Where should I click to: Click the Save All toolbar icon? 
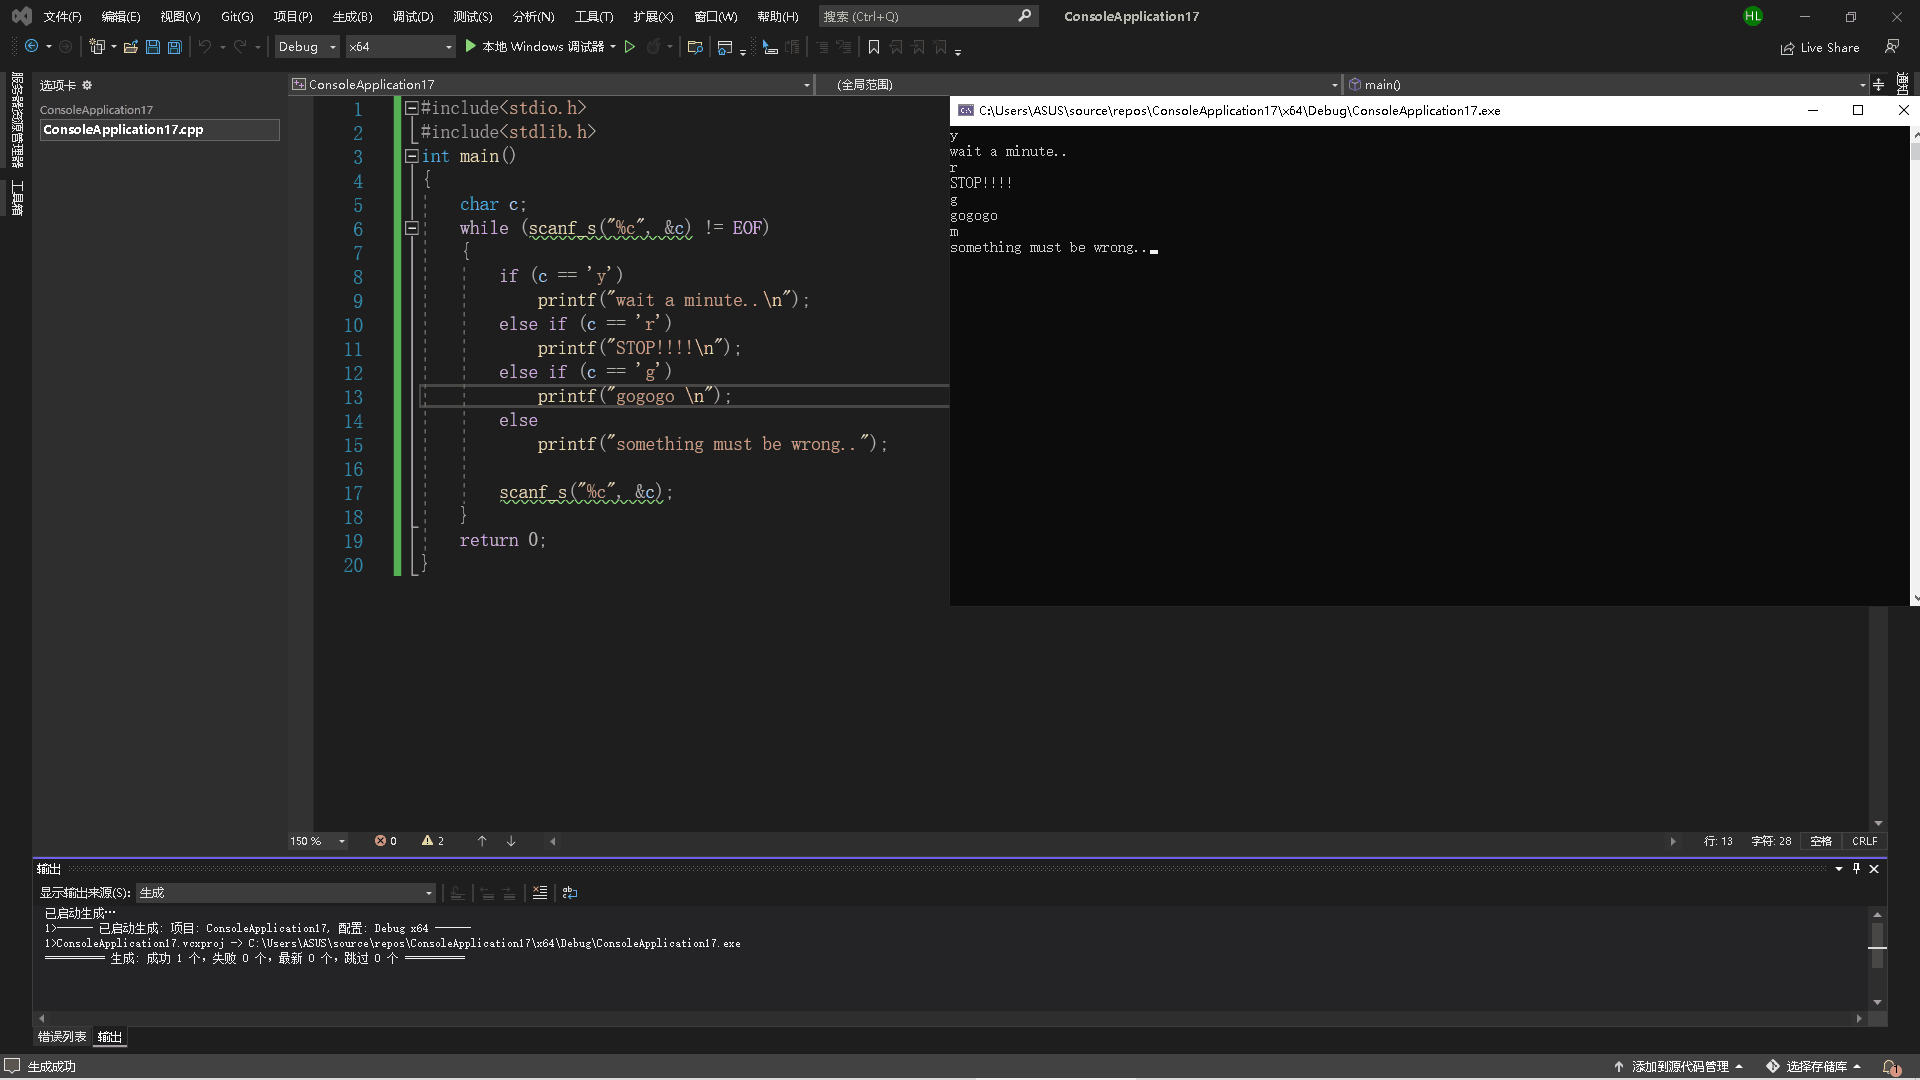174,47
